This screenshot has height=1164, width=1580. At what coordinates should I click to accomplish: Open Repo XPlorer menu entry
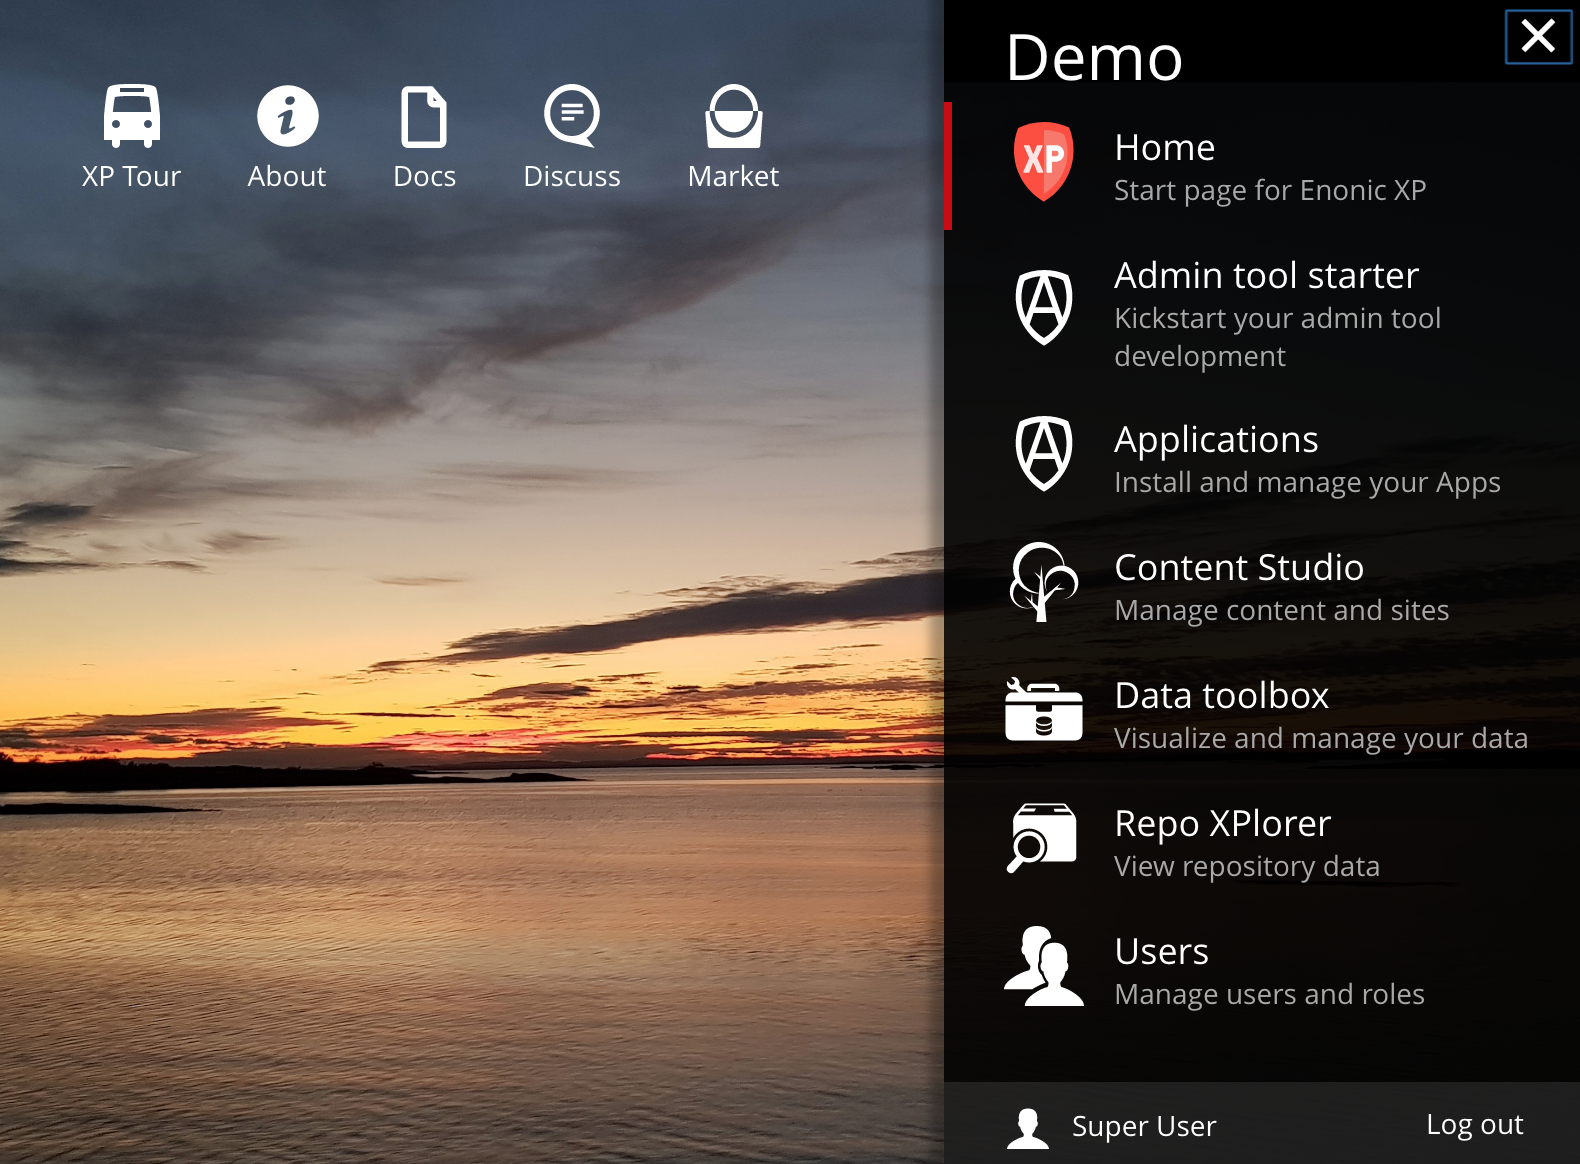(1262, 842)
